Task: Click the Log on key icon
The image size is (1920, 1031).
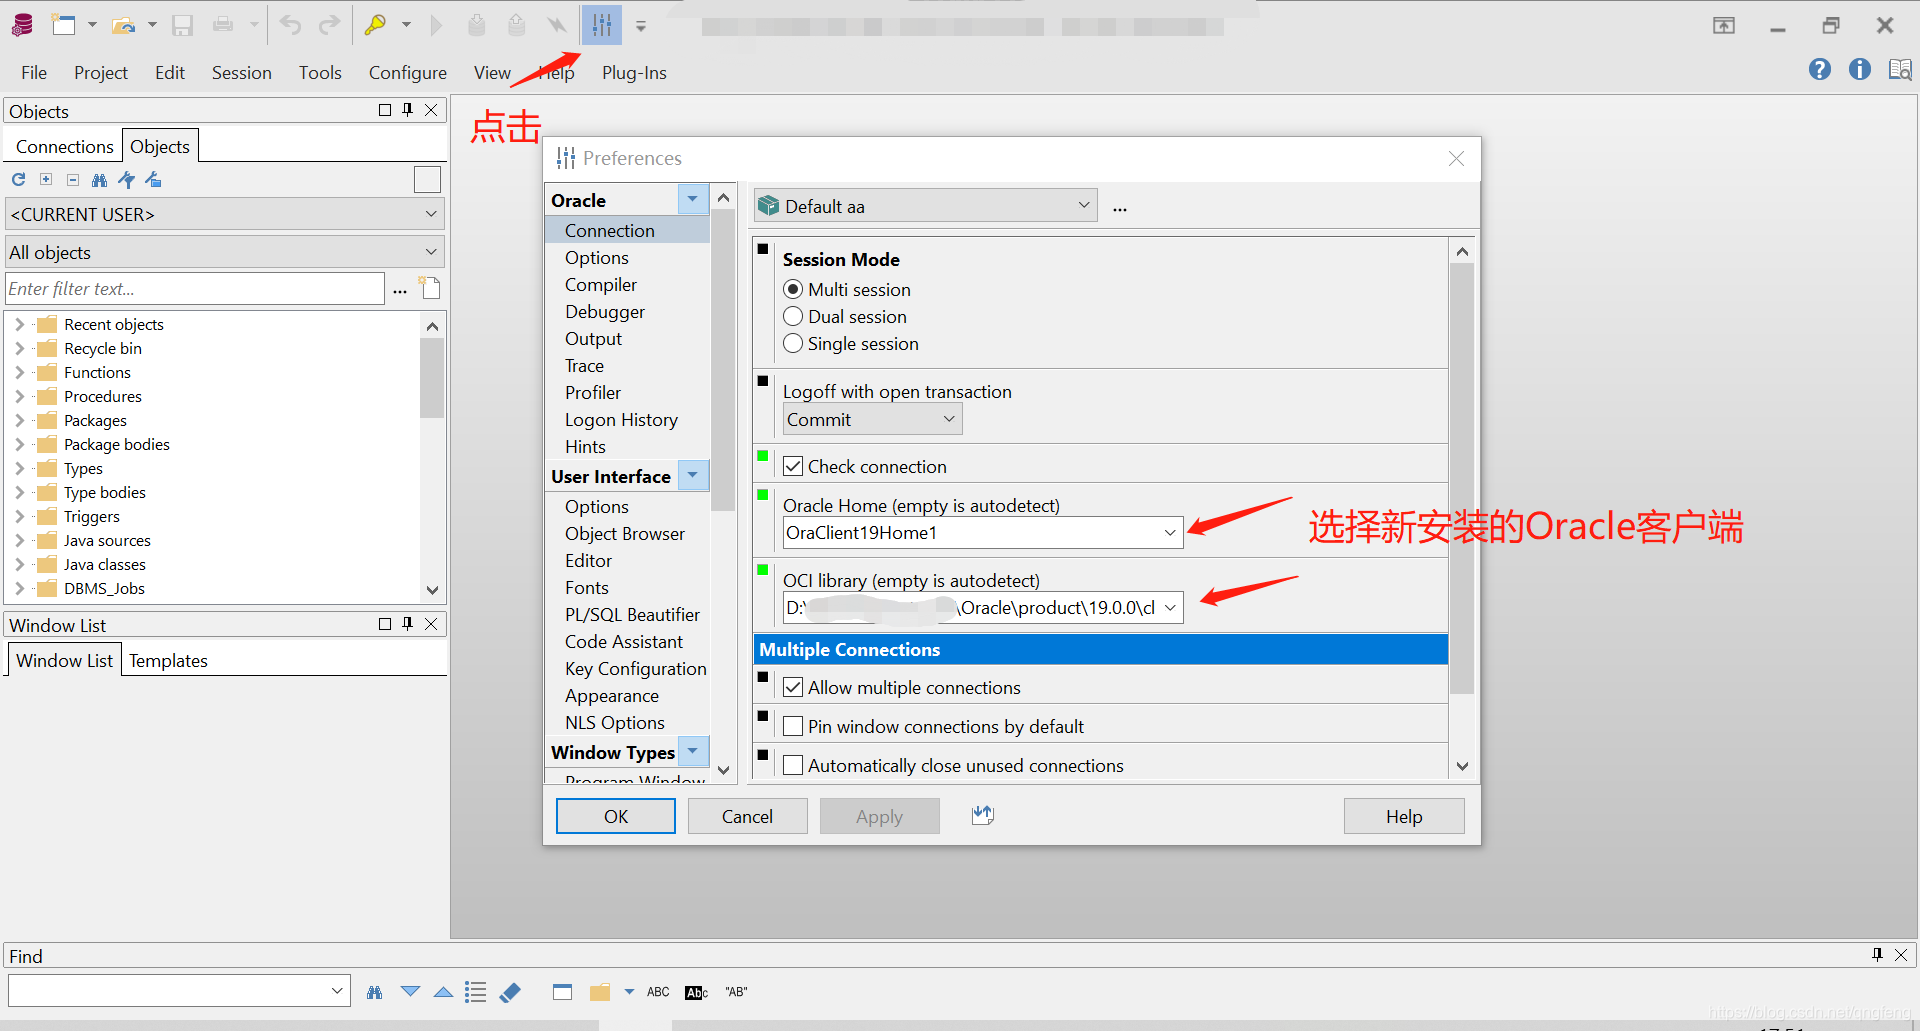Action: [376, 25]
